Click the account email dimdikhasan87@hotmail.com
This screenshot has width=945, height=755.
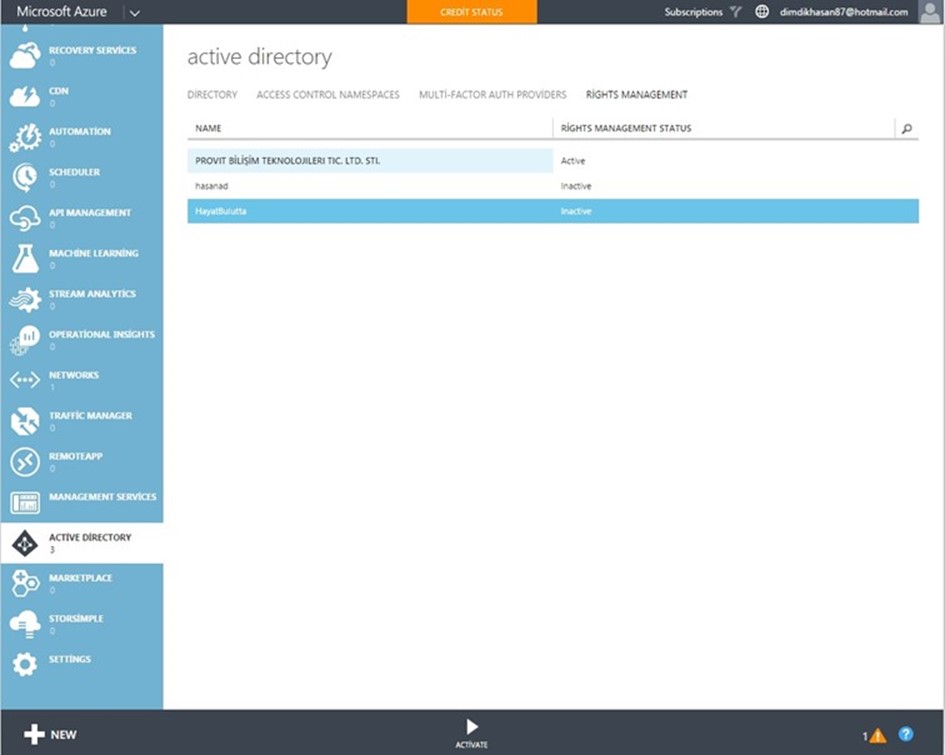coord(844,12)
